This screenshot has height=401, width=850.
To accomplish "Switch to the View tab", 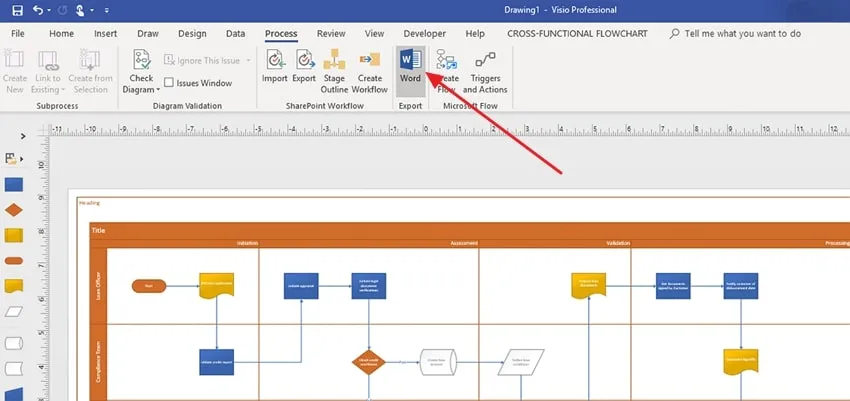I will coord(374,34).
